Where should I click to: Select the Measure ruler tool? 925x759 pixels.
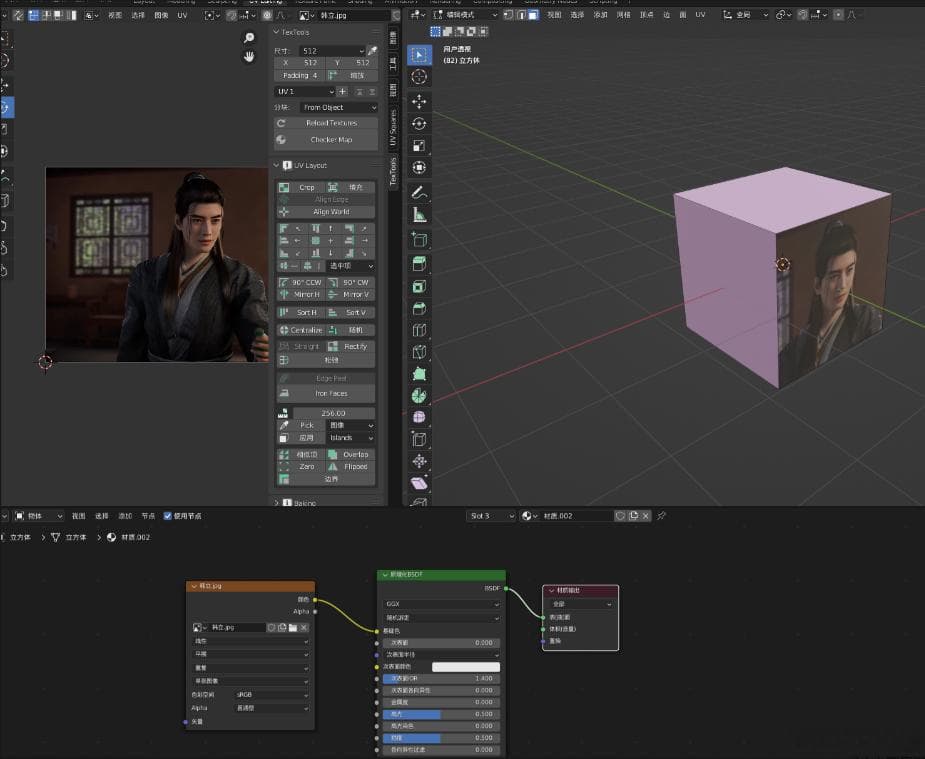coord(419,215)
